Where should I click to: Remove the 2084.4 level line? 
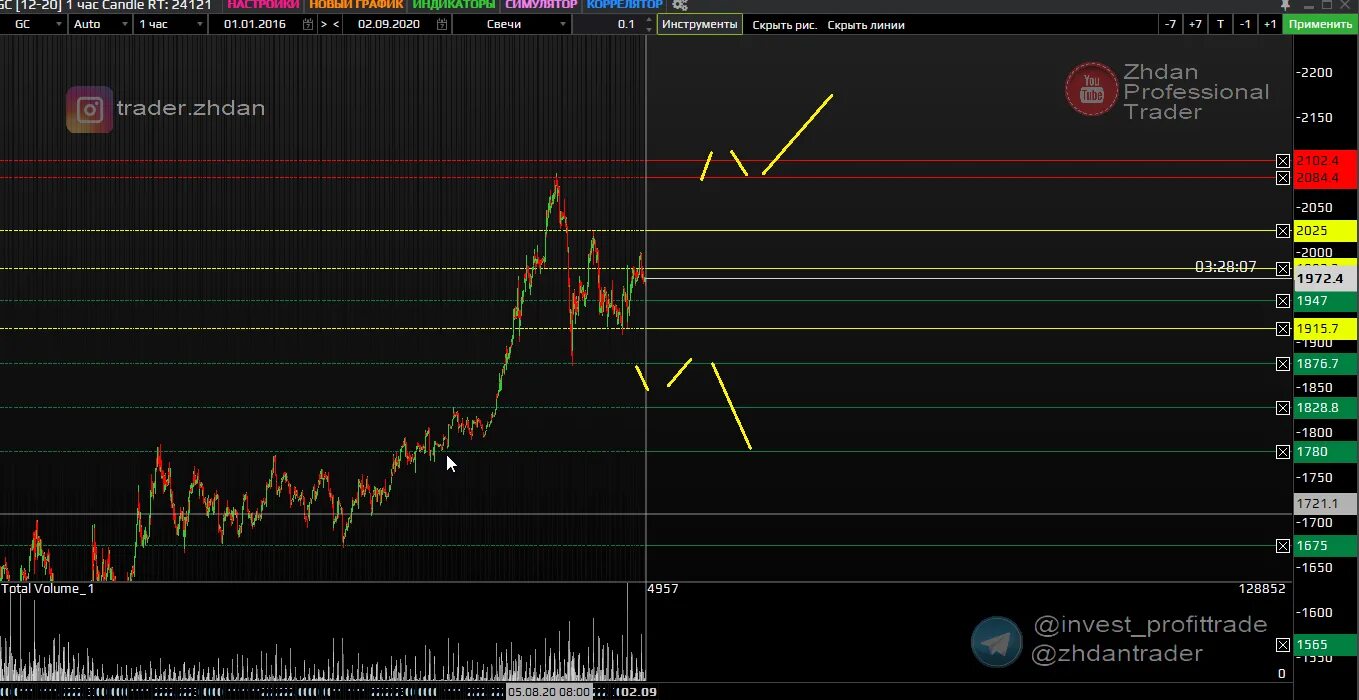tap(1283, 178)
